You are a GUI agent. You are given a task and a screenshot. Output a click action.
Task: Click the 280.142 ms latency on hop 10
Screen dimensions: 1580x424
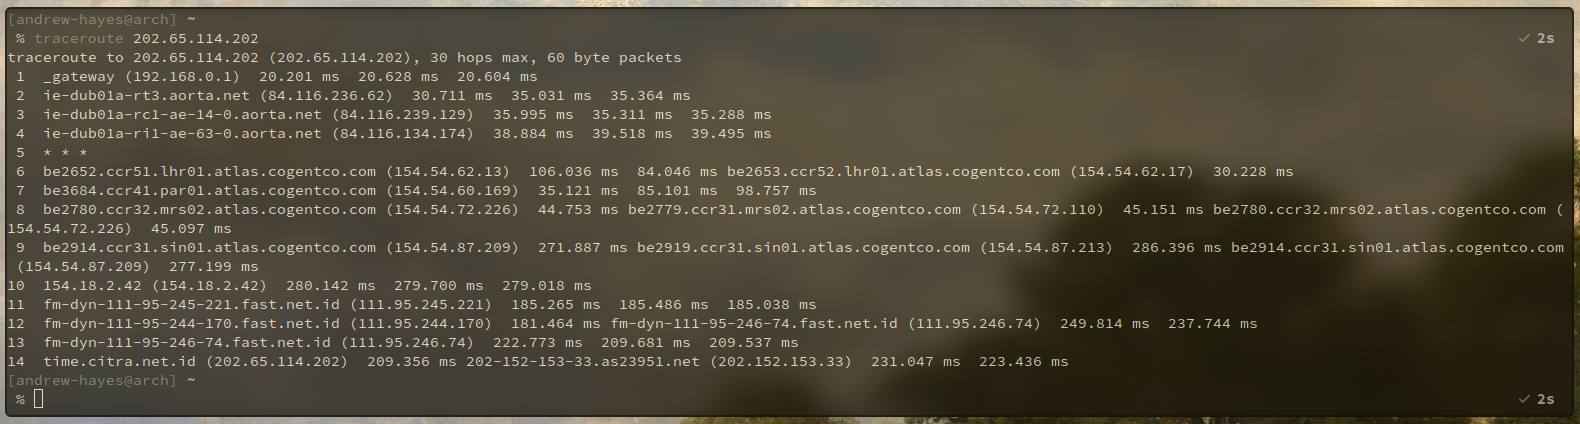click(331, 285)
